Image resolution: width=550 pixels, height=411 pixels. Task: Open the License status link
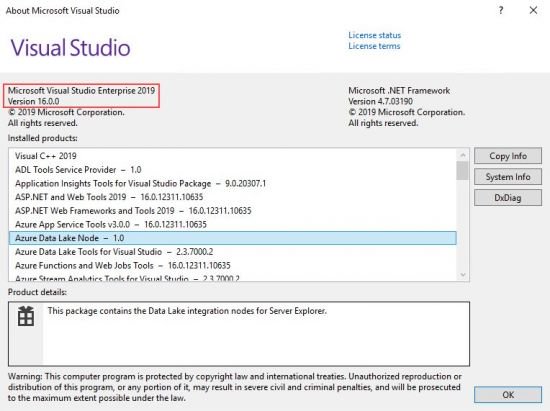(x=374, y=35)
